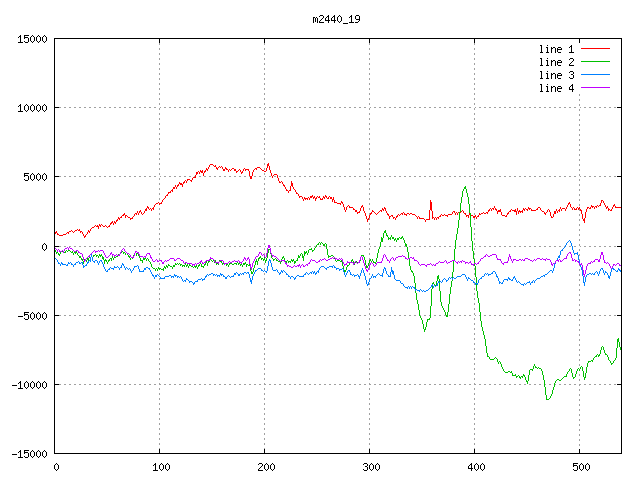Image resolution: width=640 pixels, height=480 pixels.
Task: Click the x-axis label 400
Action: [476, 467]
